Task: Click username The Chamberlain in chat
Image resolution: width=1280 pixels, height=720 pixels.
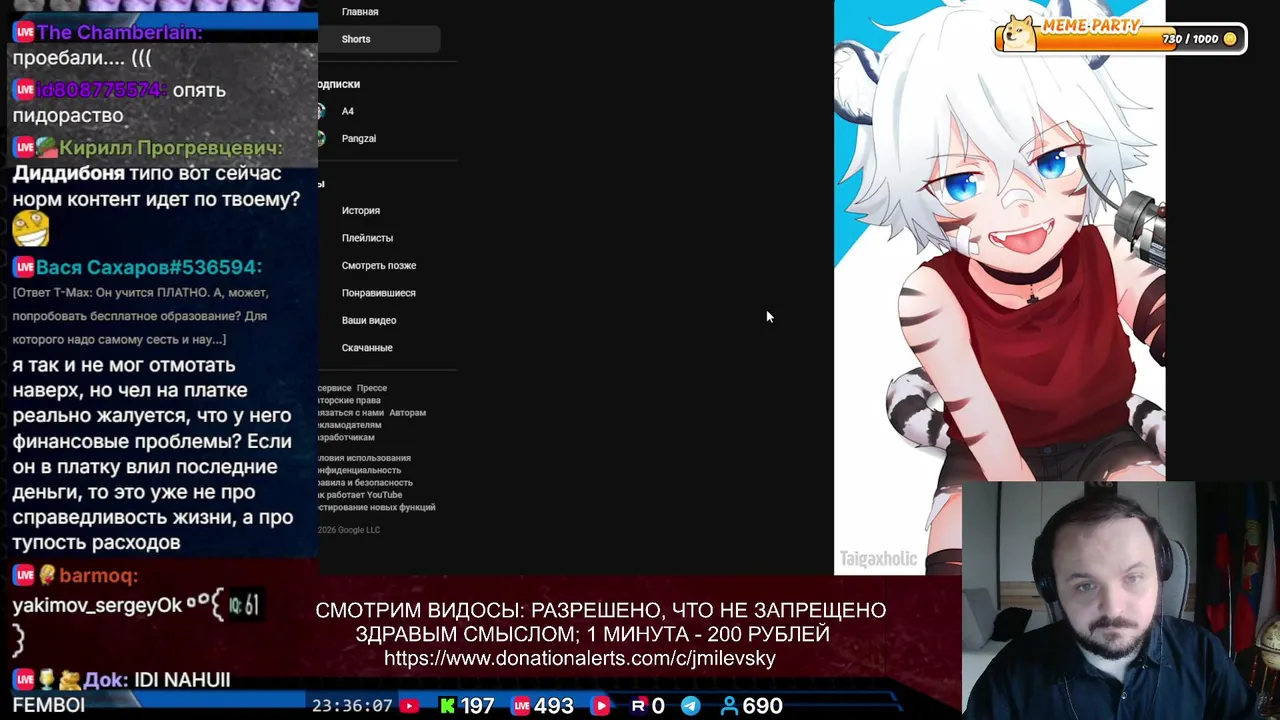Action: pyautogui.click(x=120, y=32)
